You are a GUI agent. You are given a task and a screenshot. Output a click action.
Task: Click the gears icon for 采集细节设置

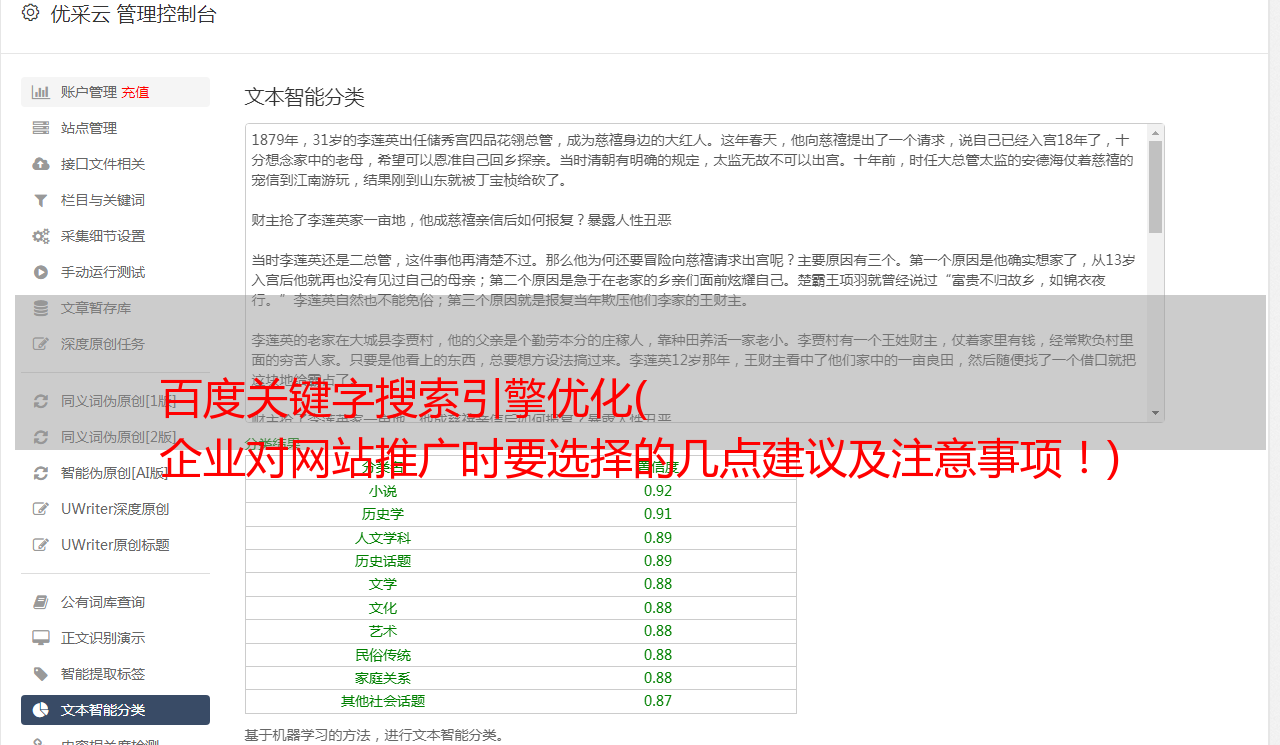click(41, 236)
